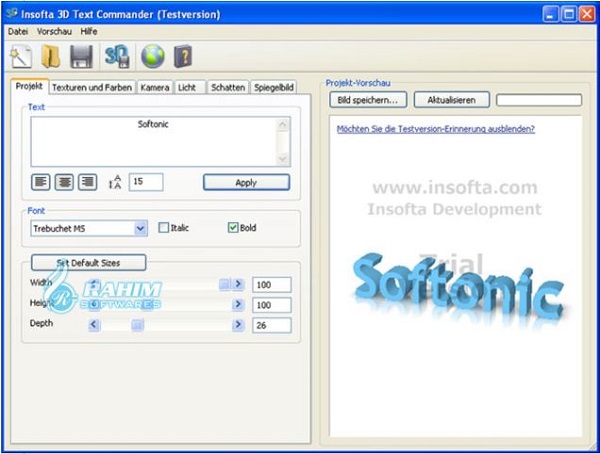Viewport: 600px width, 454px height.
Task: Open the website globe icon
Action: click(153, 57)
